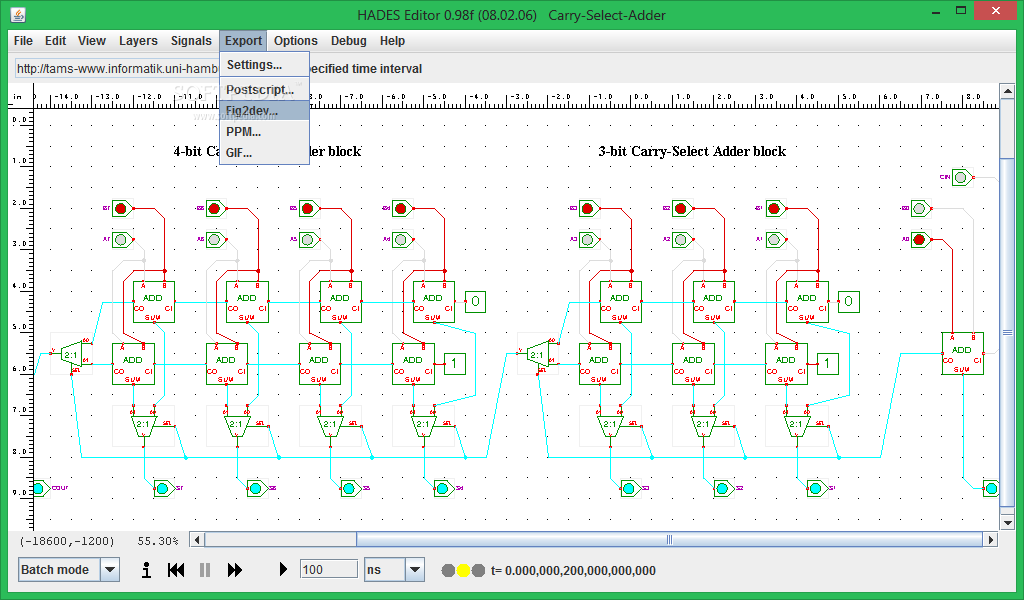This screenshot has height=600, width=1024.
Task: Toggle the A7 input switch
Action: (x=122, y=240)
